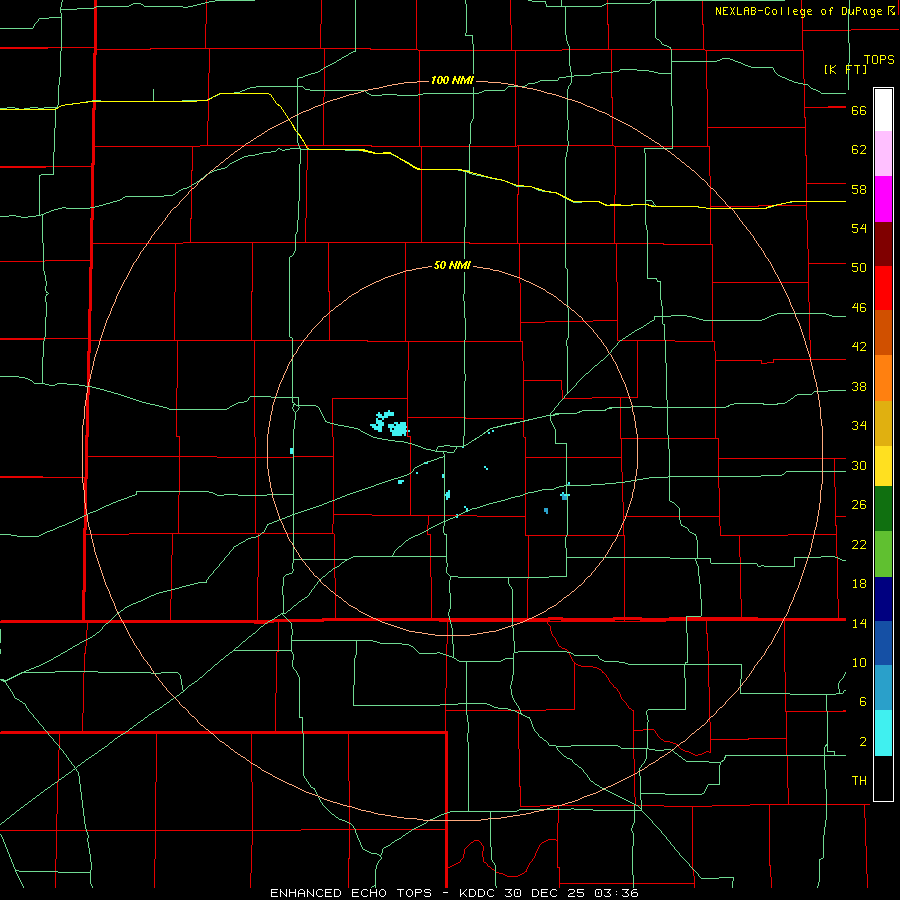Click the '100 NMI' range ring label
This screenshot has width=900, height=900.
(452, 80)
